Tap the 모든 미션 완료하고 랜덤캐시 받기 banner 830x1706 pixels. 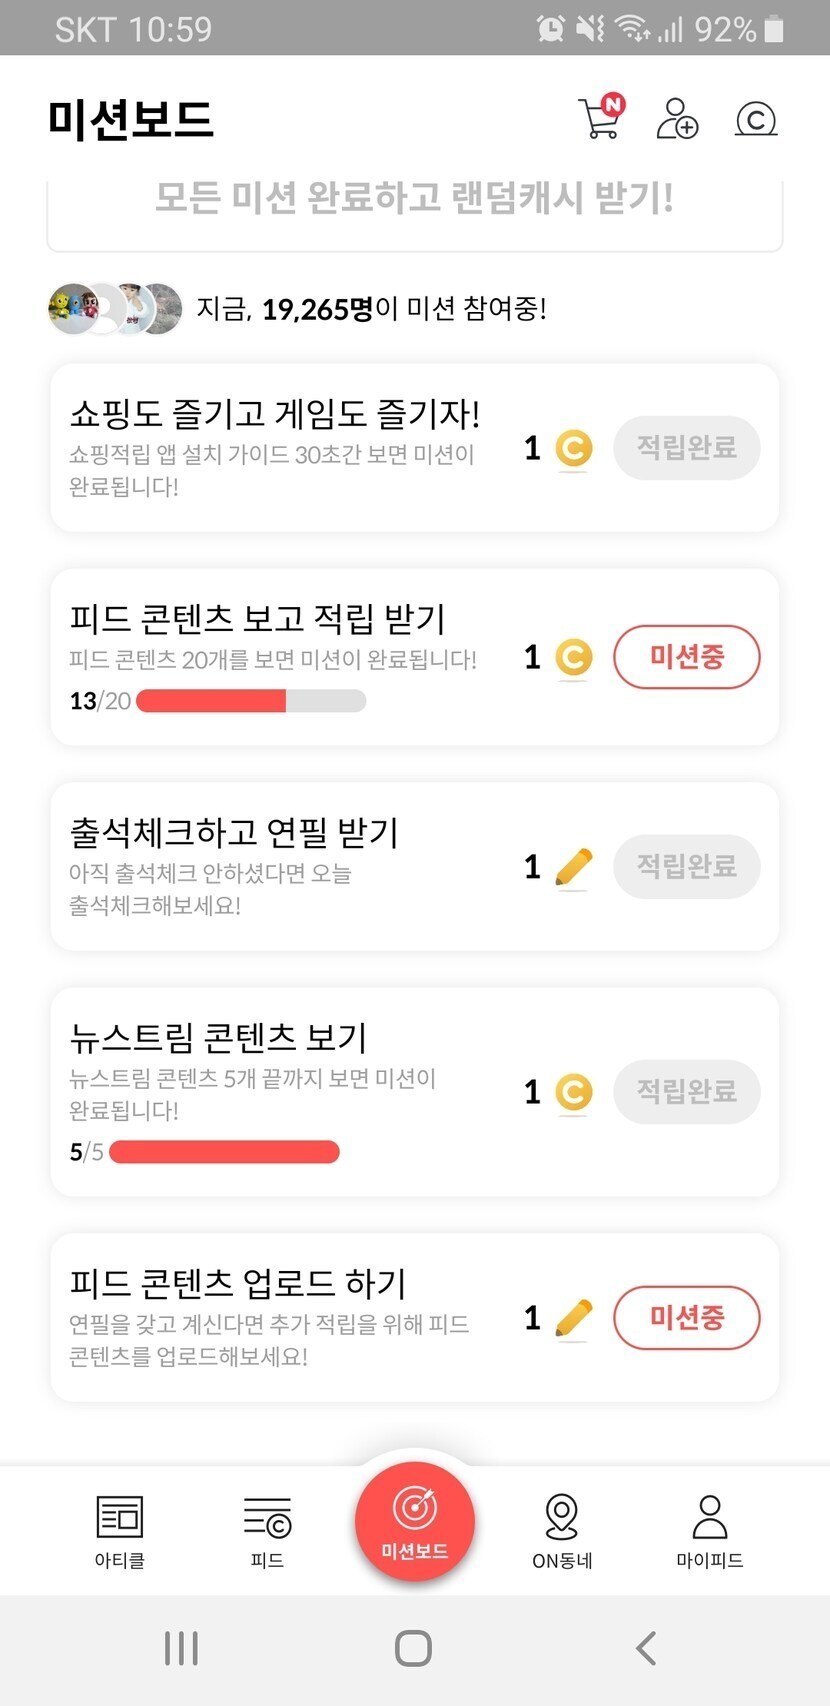coord(415,200)
